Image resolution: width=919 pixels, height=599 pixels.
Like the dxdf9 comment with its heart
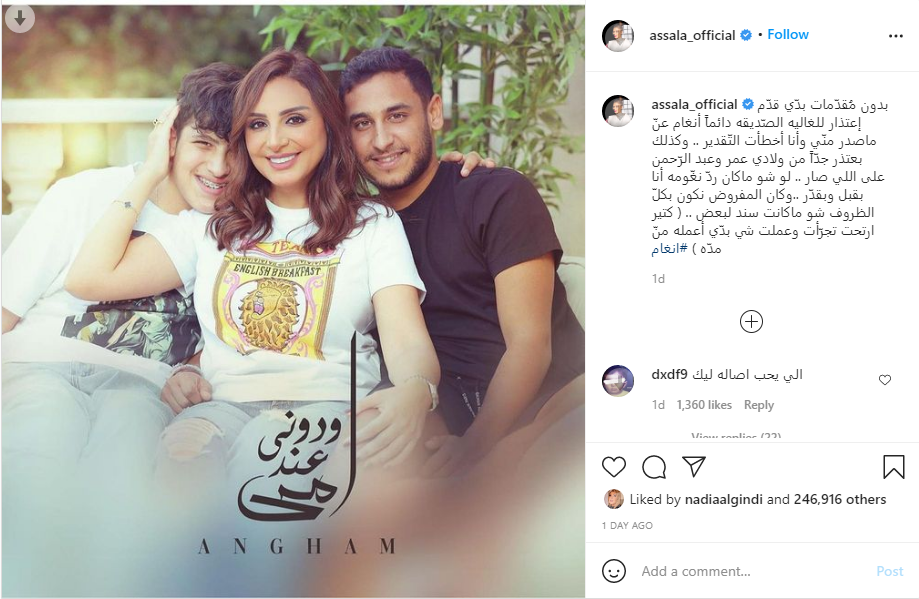pyautogui.click(x=885, y=380)
